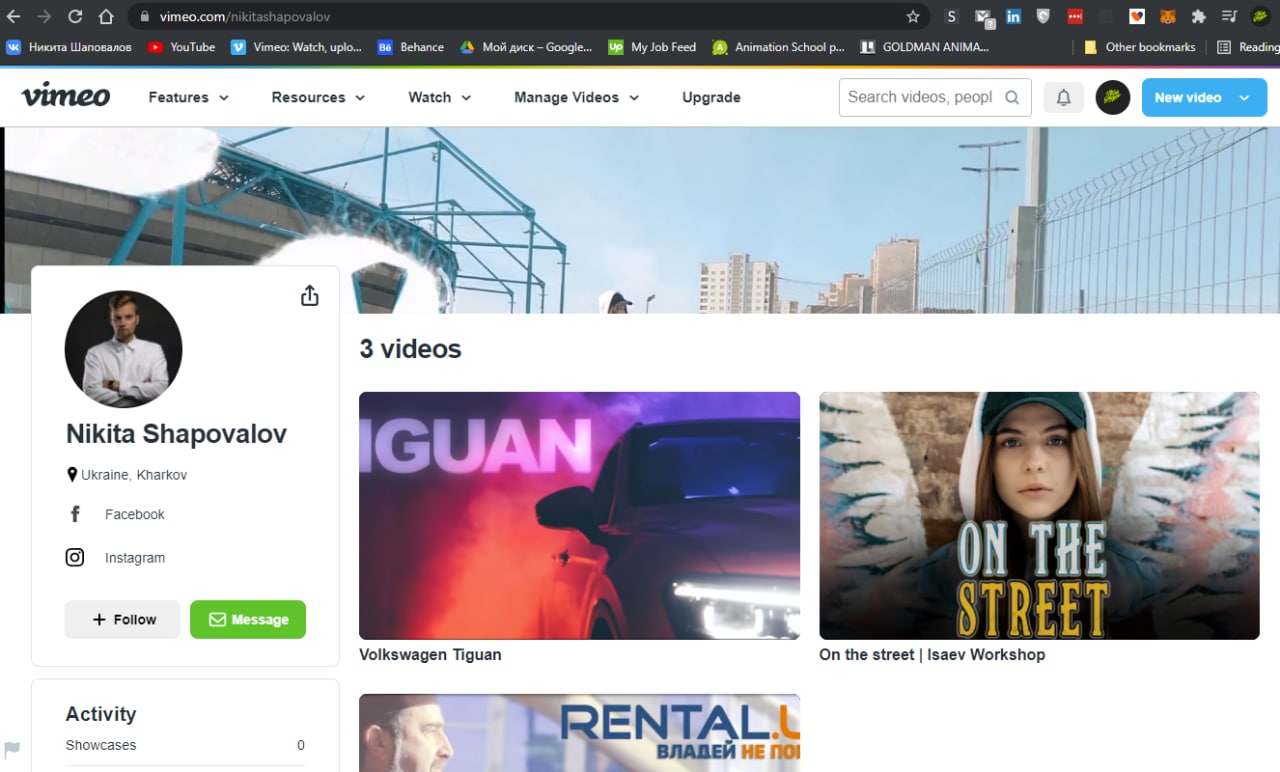
Task: Click the Instagram icon on profile card
Action: (x=75, y=558)
